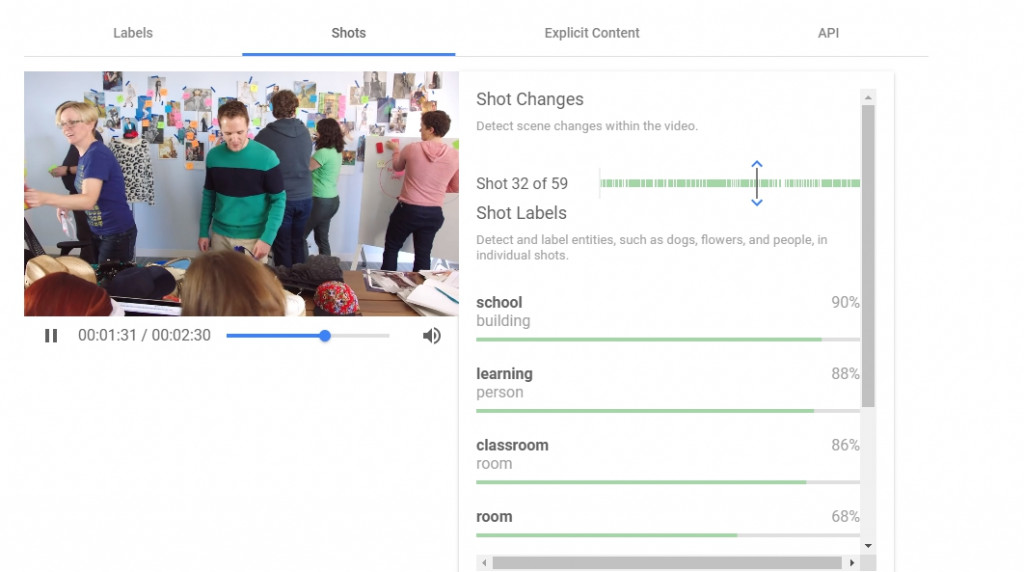Click the 'learning' shot label
Viewport: 1024px width, 572px height.
[x=504, y=373]
